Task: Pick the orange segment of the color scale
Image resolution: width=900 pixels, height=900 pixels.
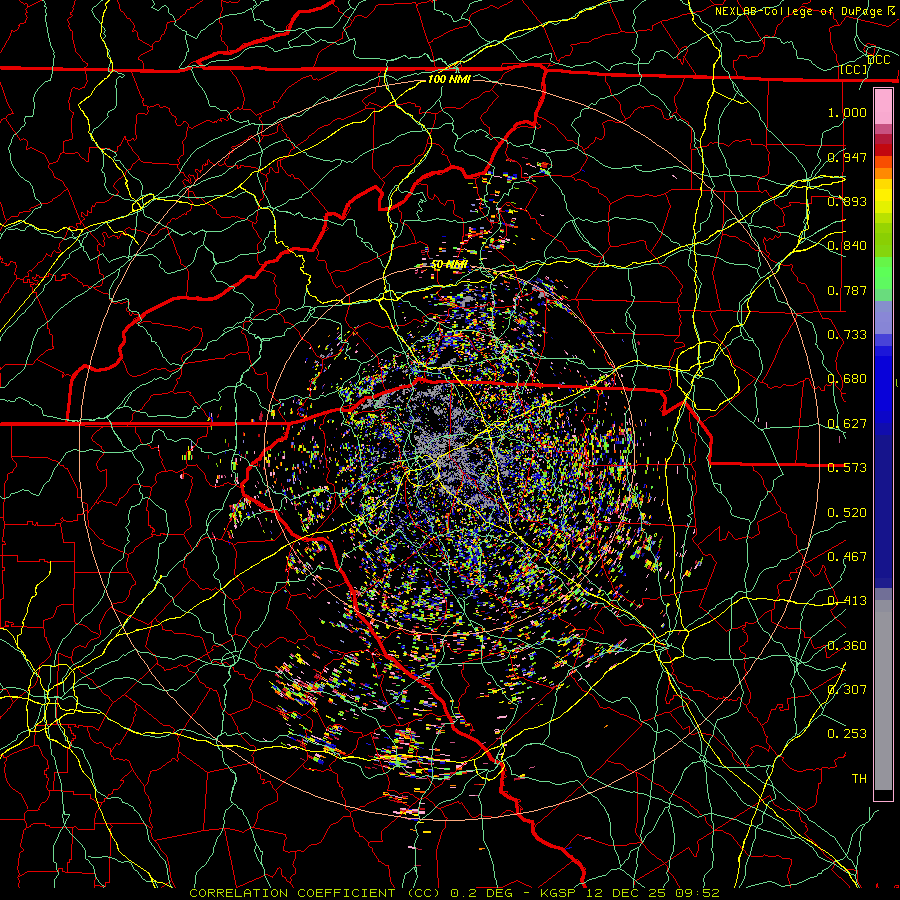Action: (883, 173)
